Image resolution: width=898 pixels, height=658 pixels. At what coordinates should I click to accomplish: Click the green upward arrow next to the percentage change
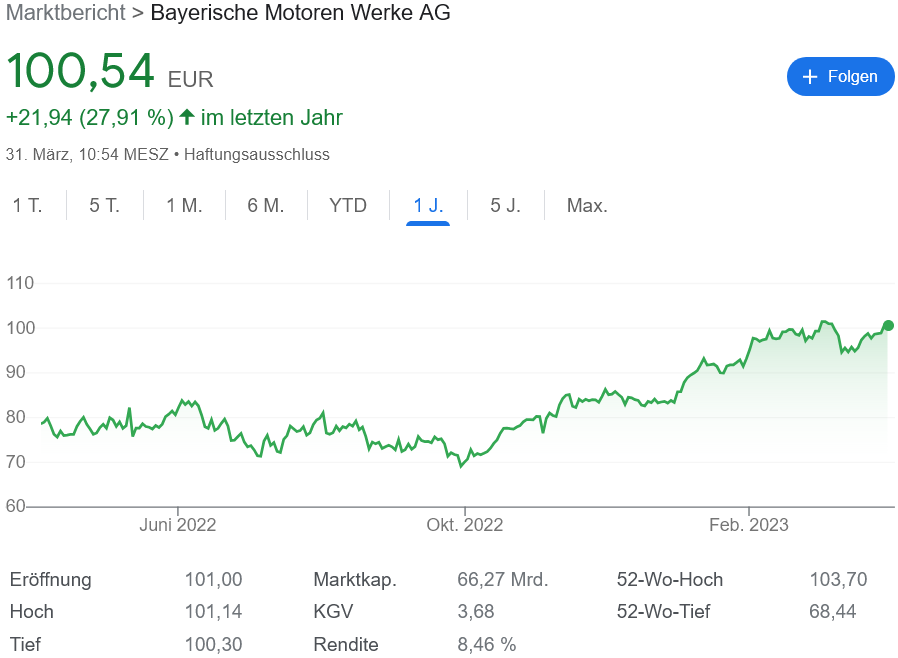pyautogui.click(x=187, y=118)
